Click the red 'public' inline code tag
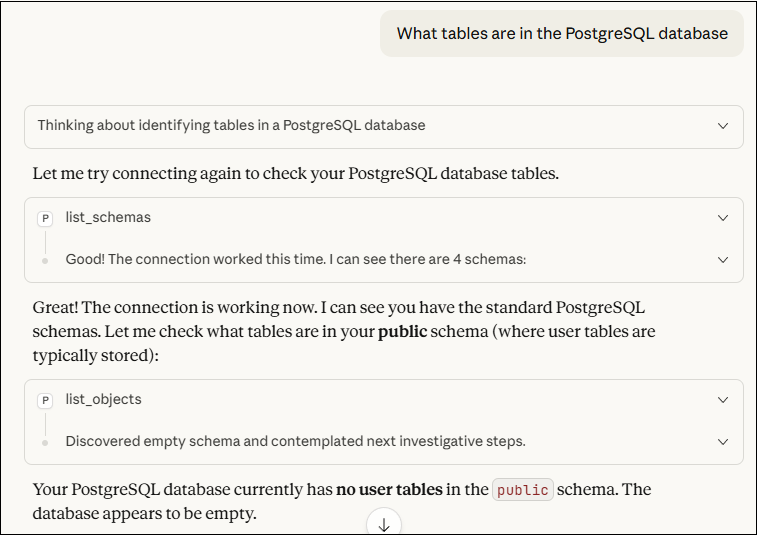The height and width of the screenshot is (535, 757). (x=523, y=490)
